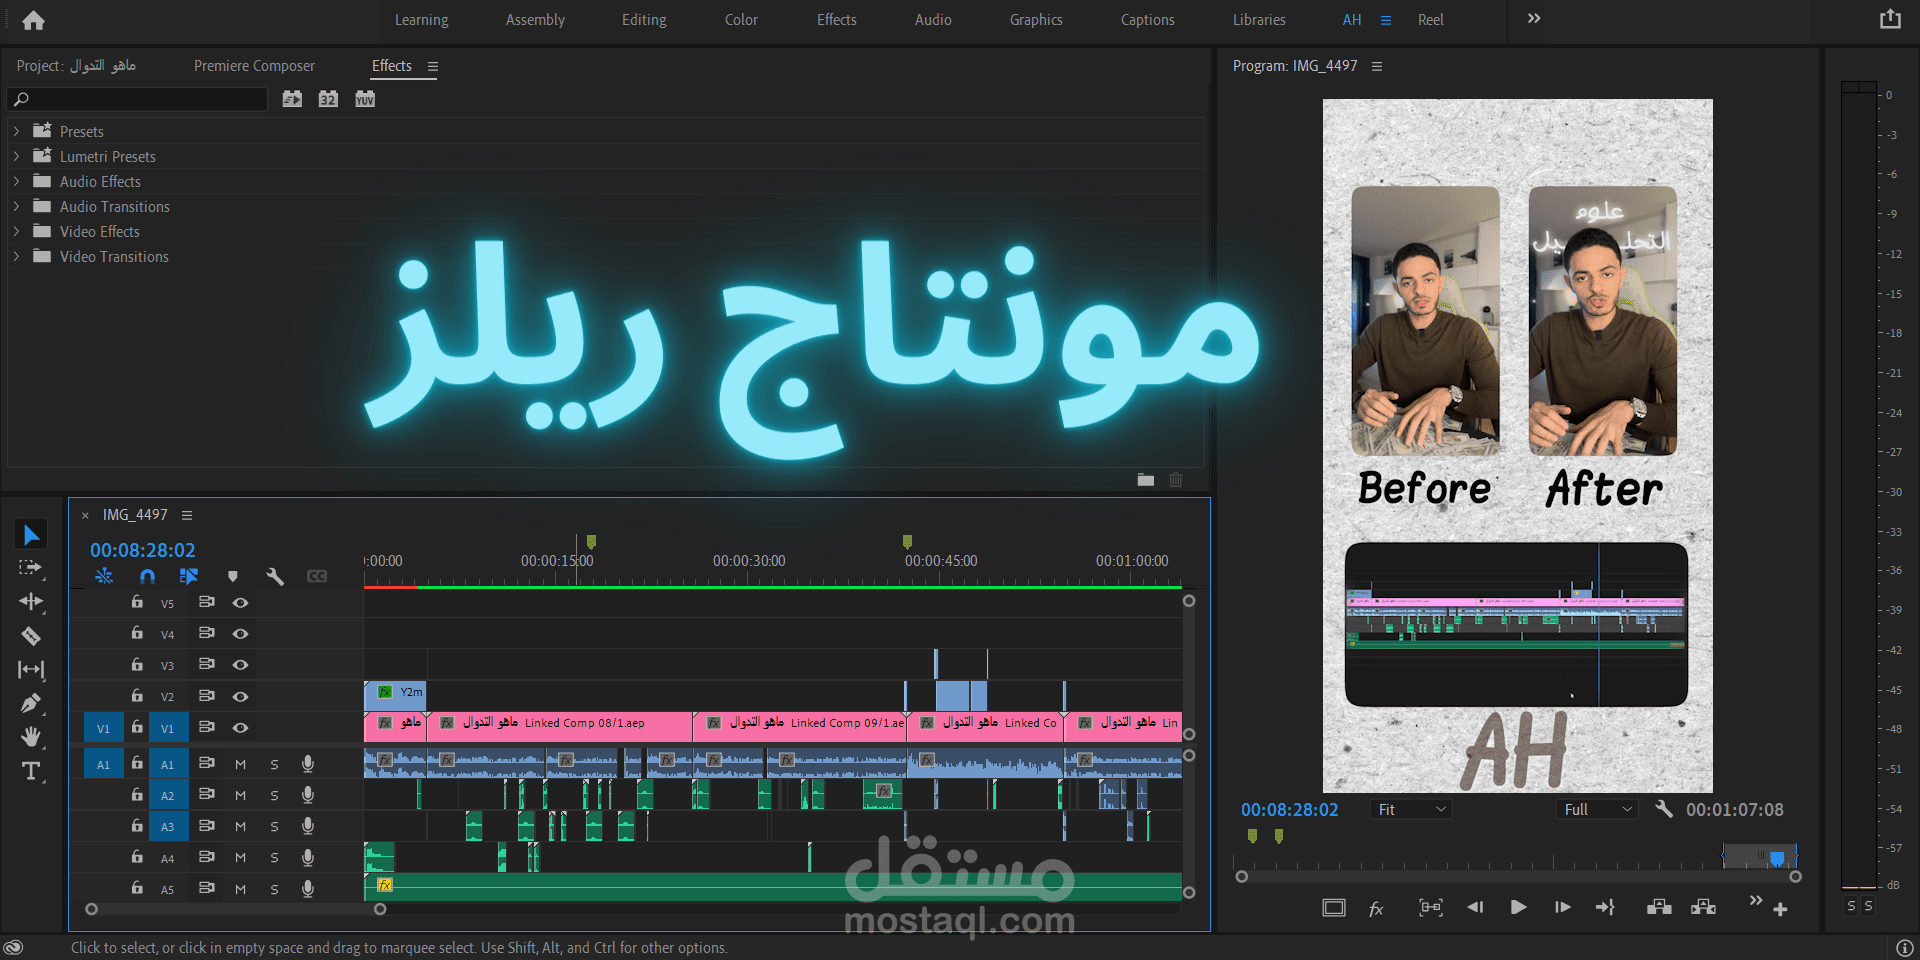This screenshot has width=1920, height=960.
Task: Select the Pen tool
Action: (x=31, y=703)
